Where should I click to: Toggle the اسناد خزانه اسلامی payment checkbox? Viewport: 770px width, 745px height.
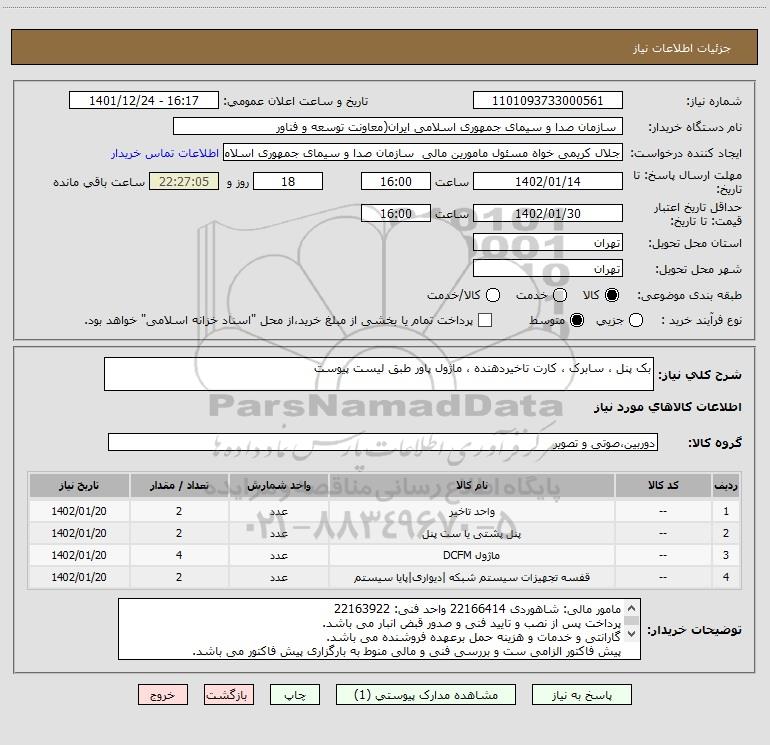tap(485, 320)
